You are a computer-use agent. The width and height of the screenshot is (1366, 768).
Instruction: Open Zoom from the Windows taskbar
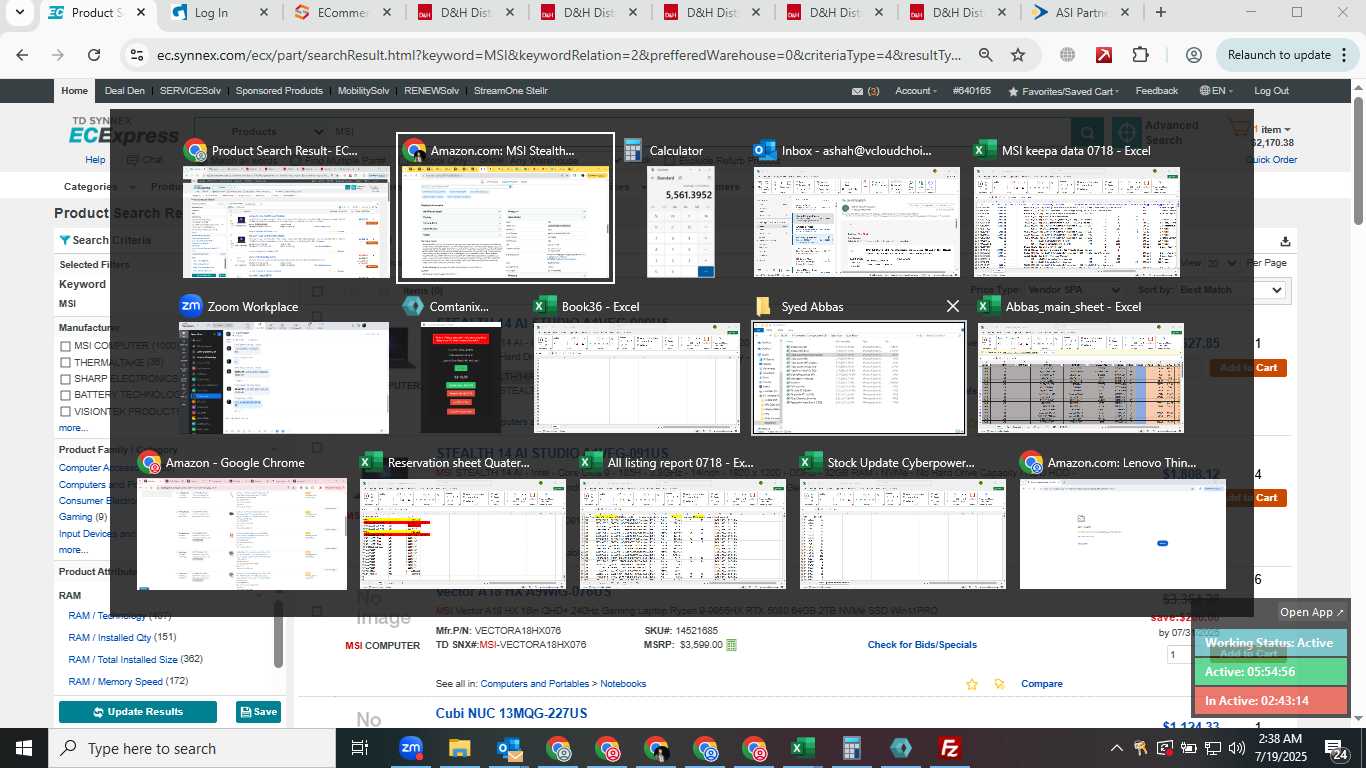[x=411, y=748]
